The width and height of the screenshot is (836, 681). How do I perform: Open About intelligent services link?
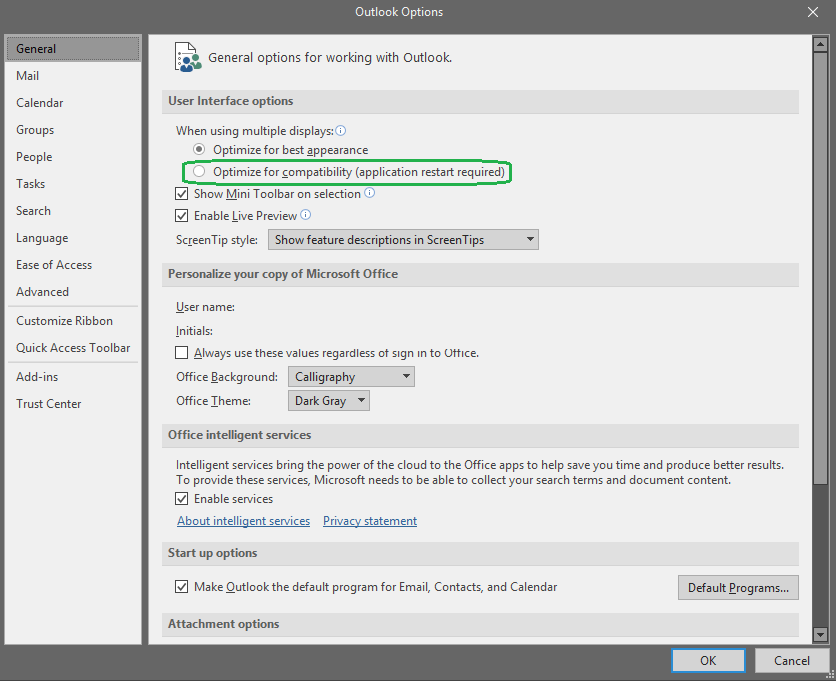pos(244,520)
